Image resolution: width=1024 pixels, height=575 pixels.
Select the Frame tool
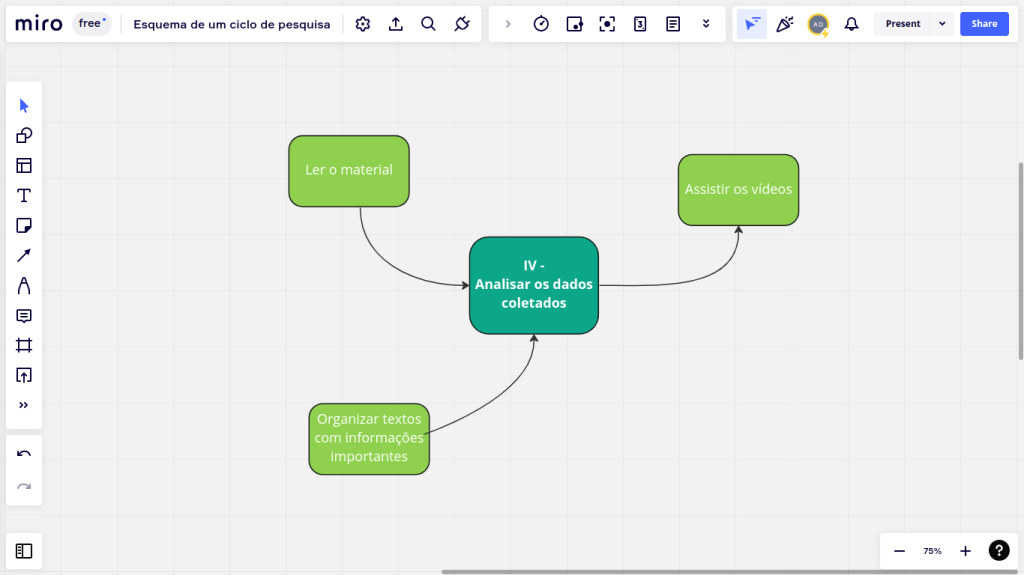[x=24, y=346]
